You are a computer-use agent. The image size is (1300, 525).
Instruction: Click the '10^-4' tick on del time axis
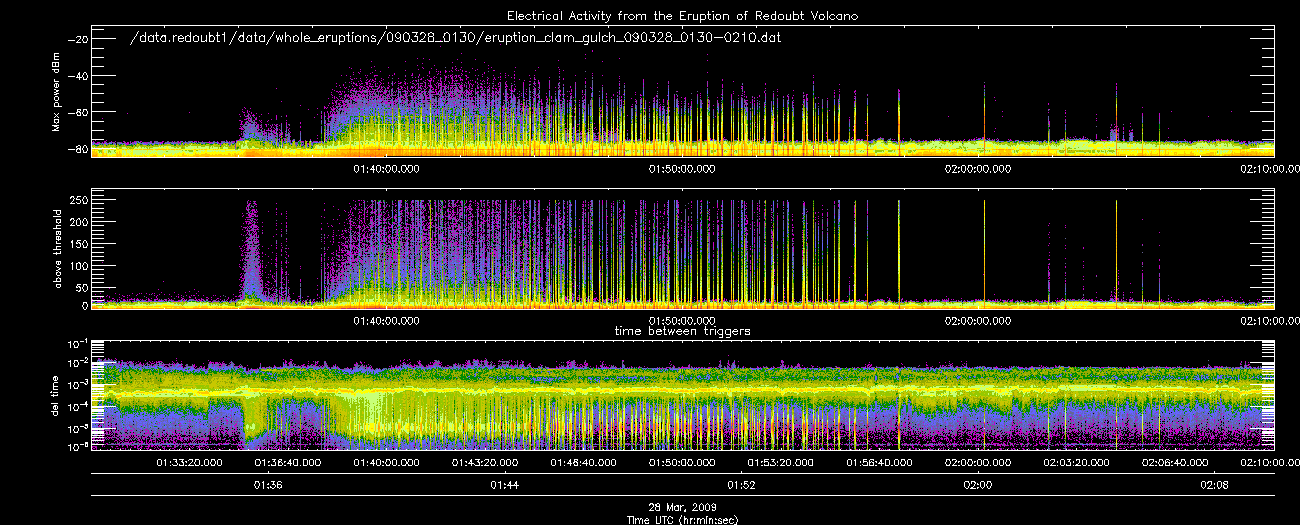(78, 405)
